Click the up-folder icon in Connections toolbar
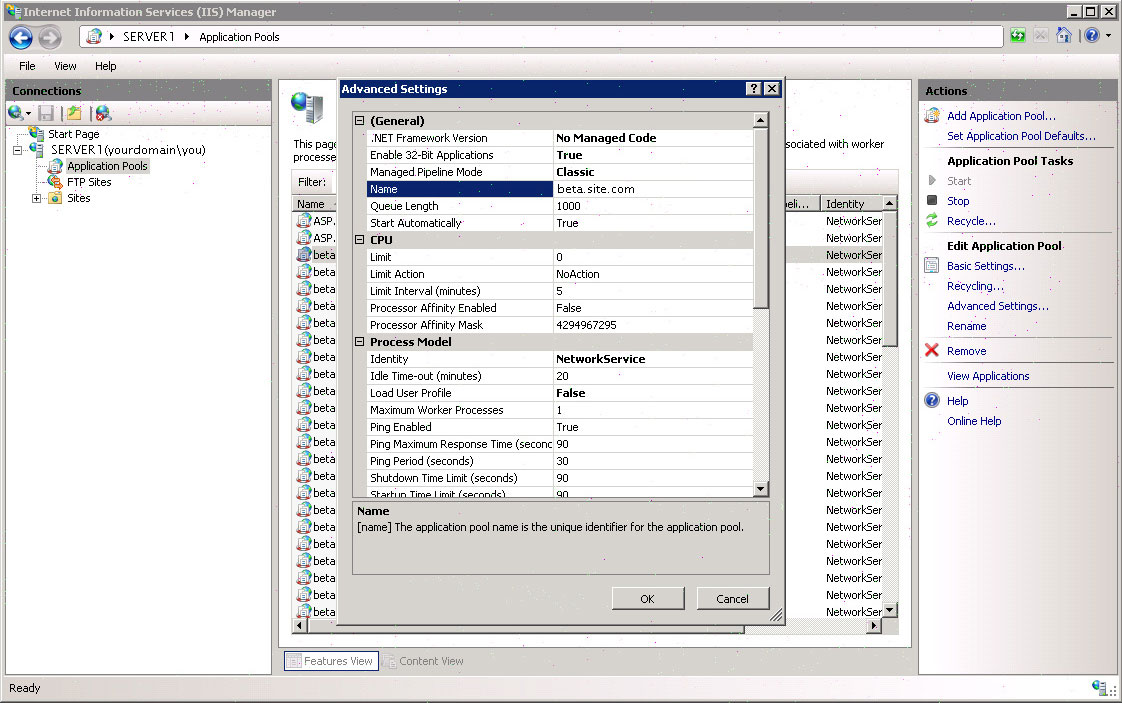This screenshot has width=1122, height=703. pos(74,113)
